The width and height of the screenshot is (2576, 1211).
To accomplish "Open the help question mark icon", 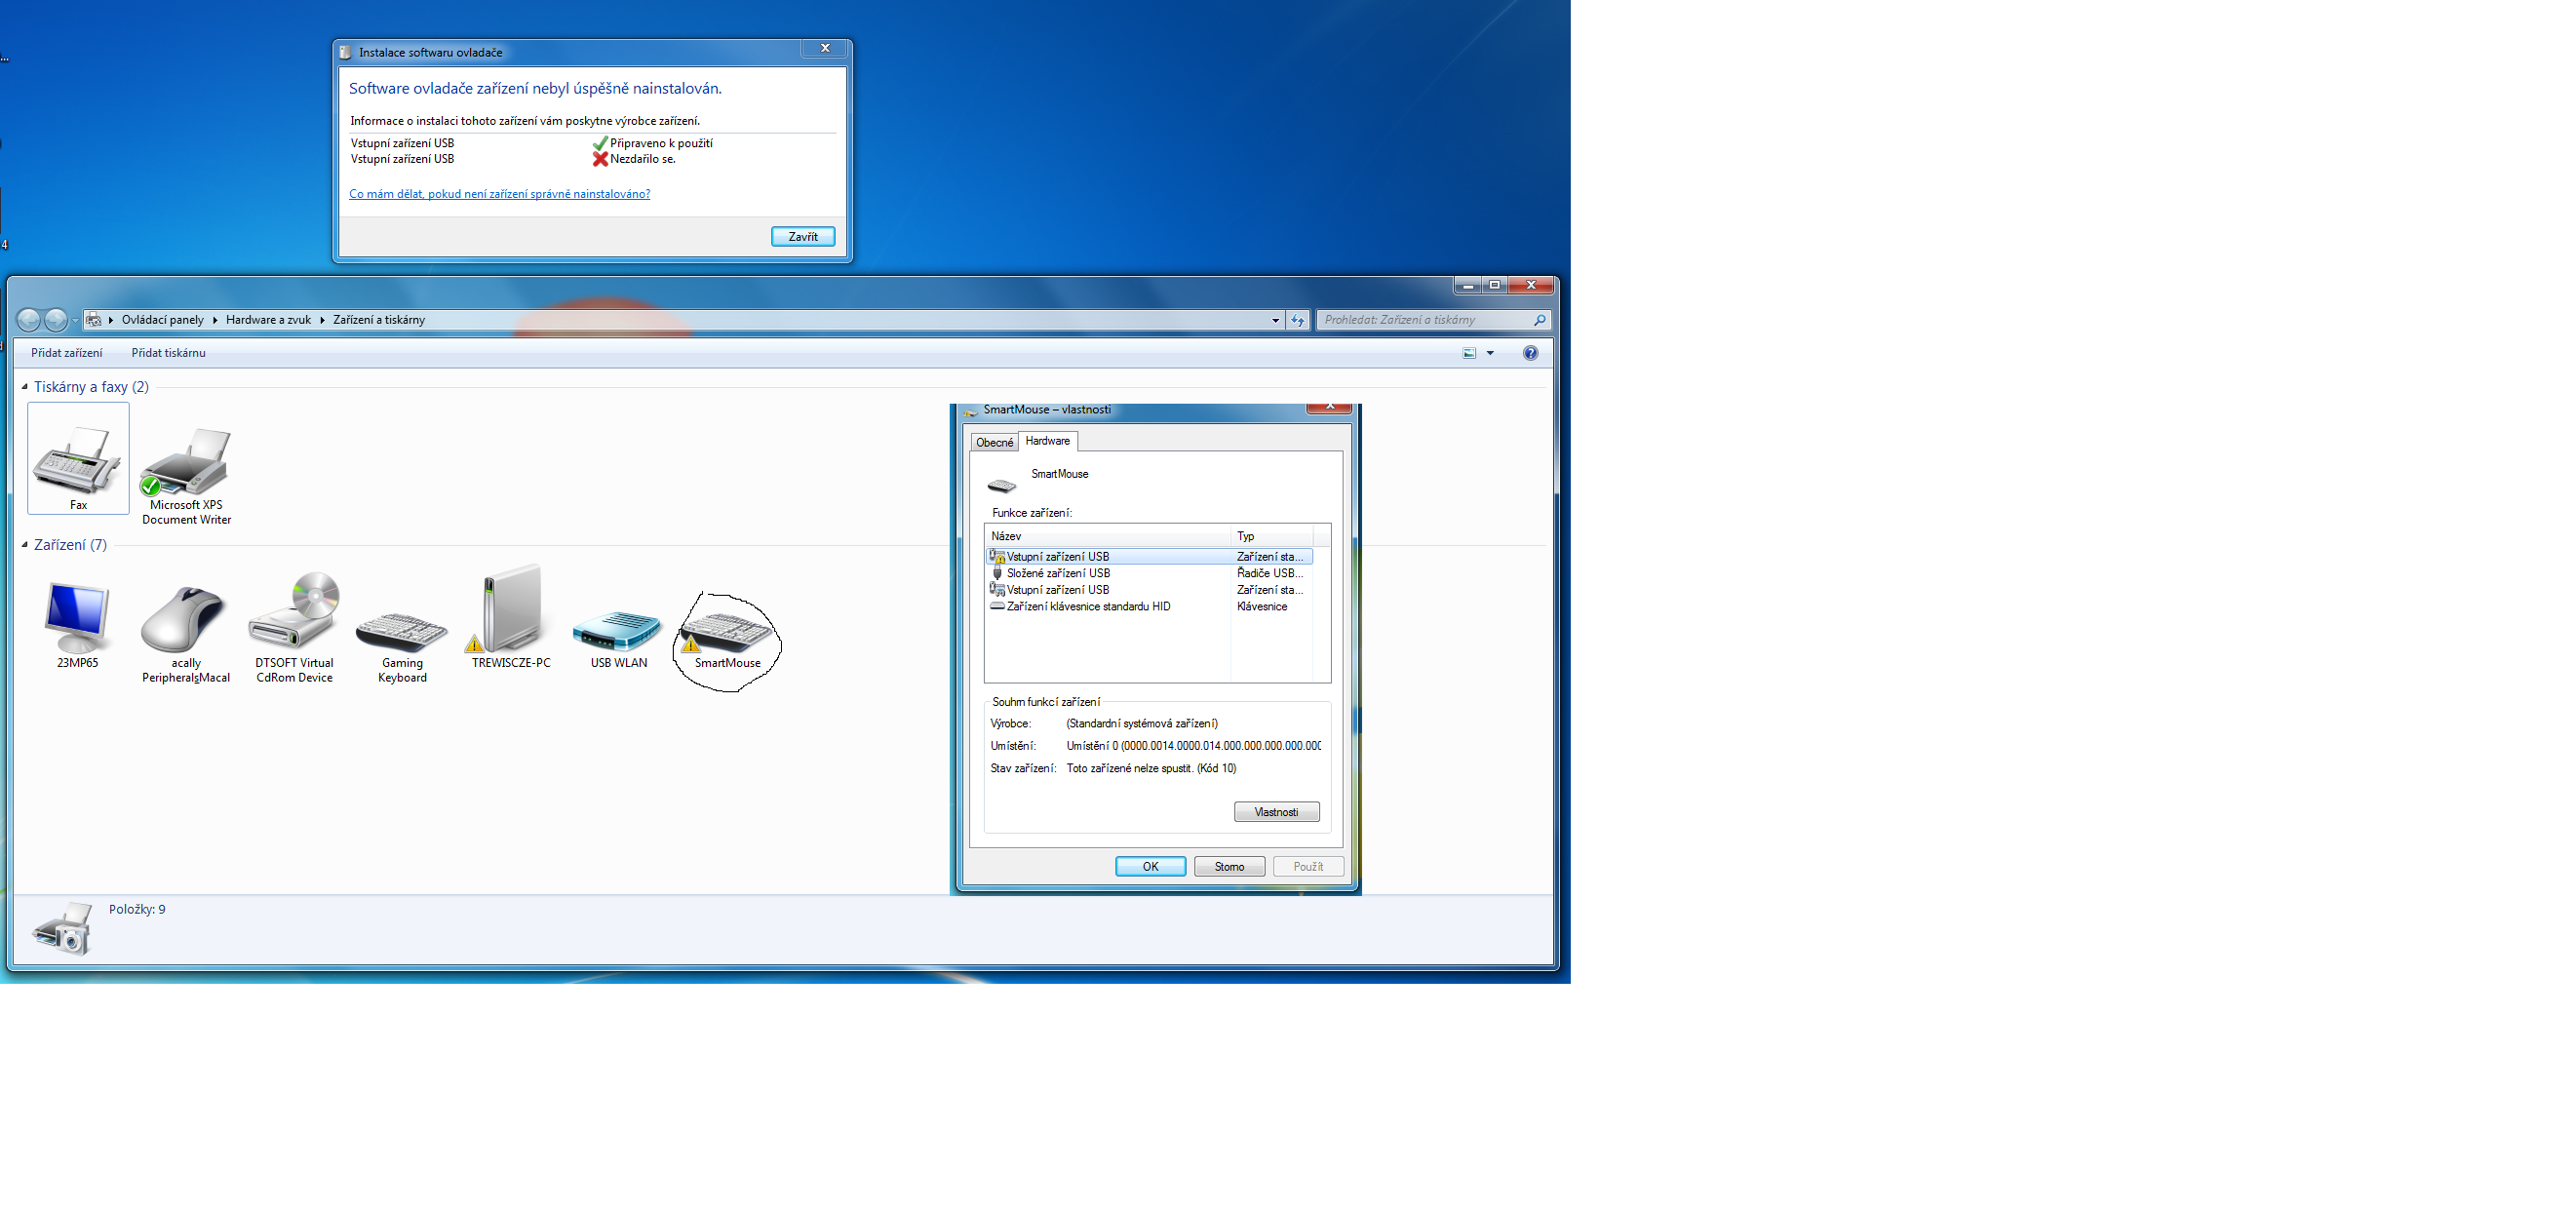I will 1530,353.
